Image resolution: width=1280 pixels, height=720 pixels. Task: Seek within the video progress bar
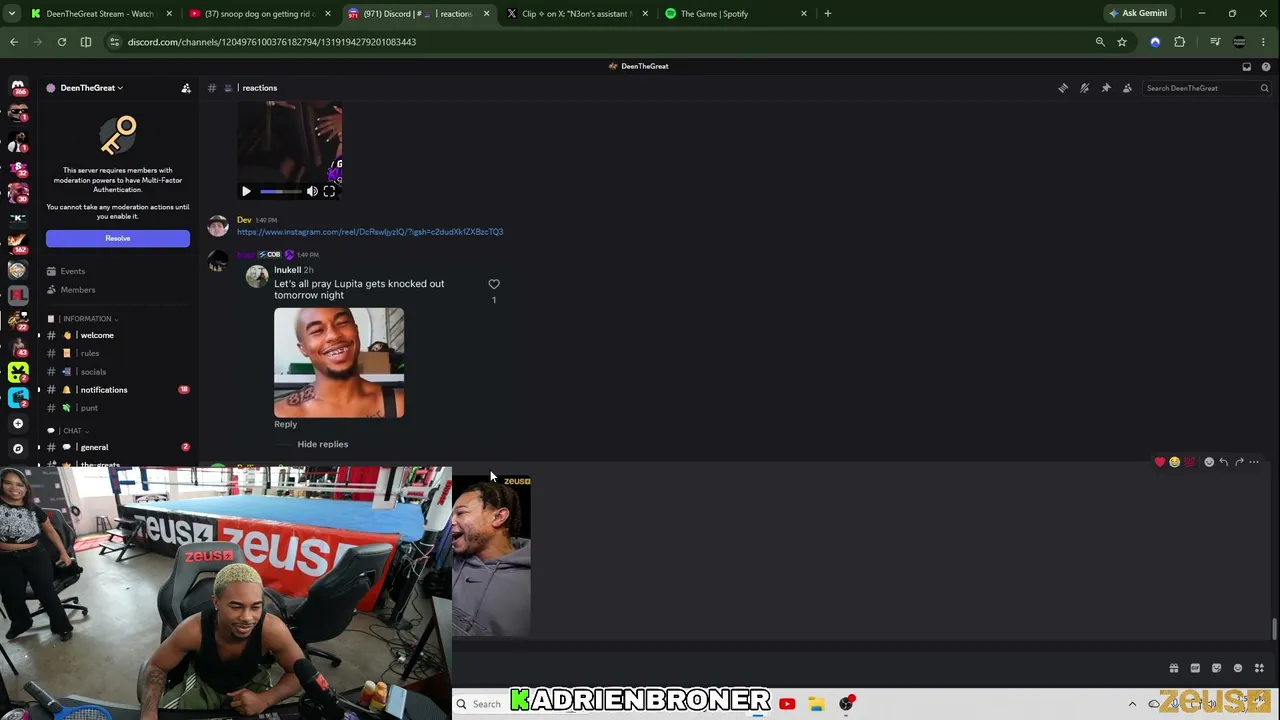click(x=280, y=191)
